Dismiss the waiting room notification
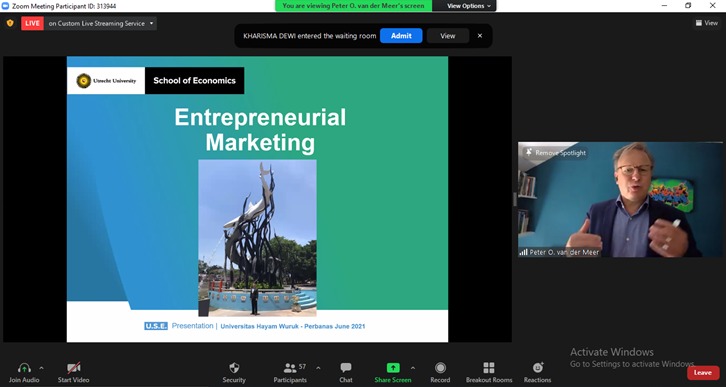The image size is (726, 387). pos(480,36)
